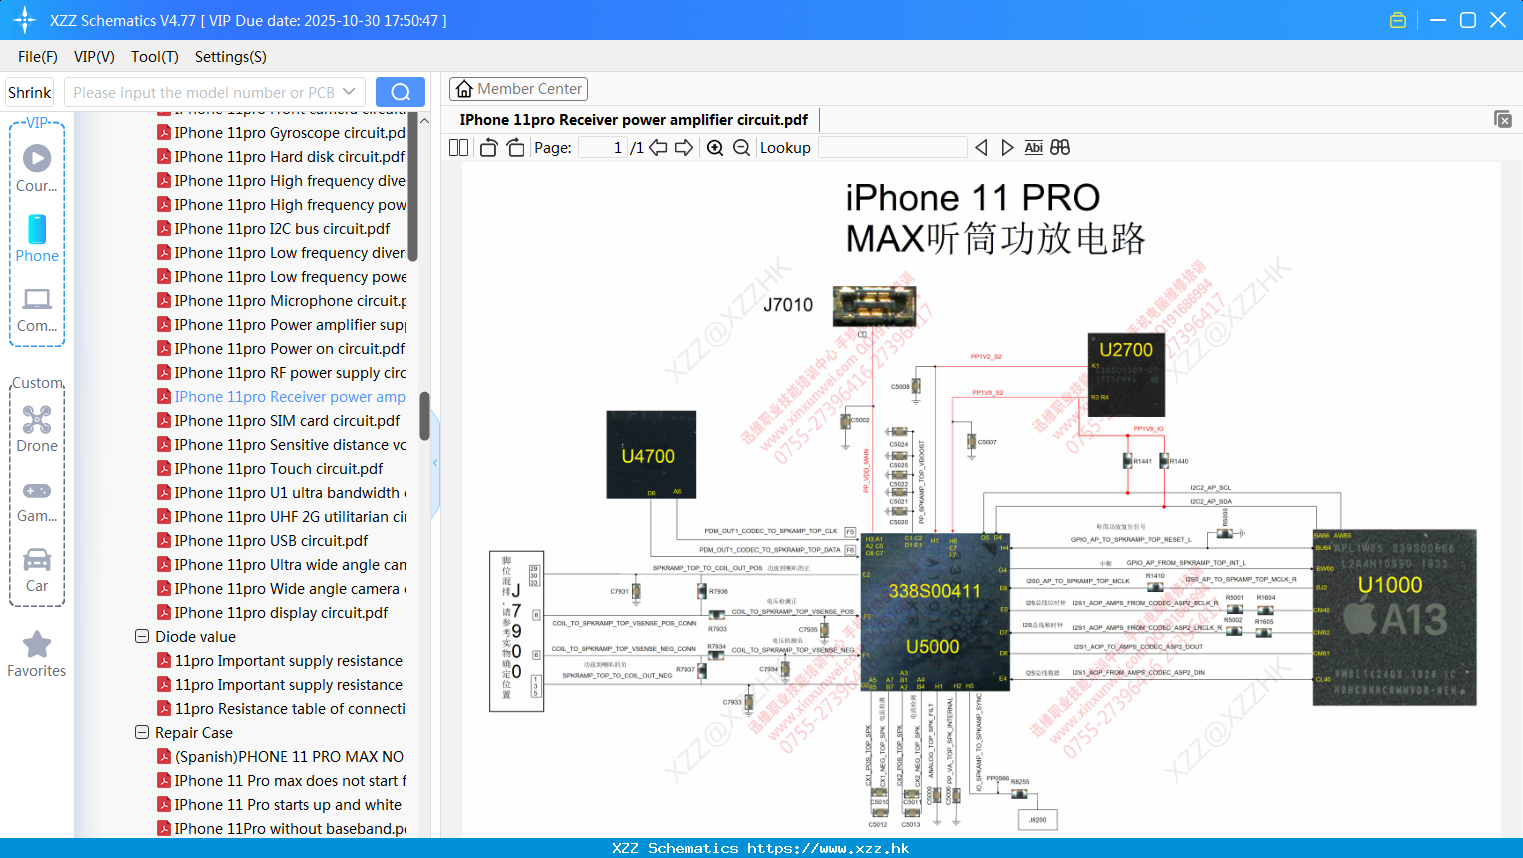Open the Game console category
The height and width of the screenshot is (858, 1523).
tap(37, 500)
